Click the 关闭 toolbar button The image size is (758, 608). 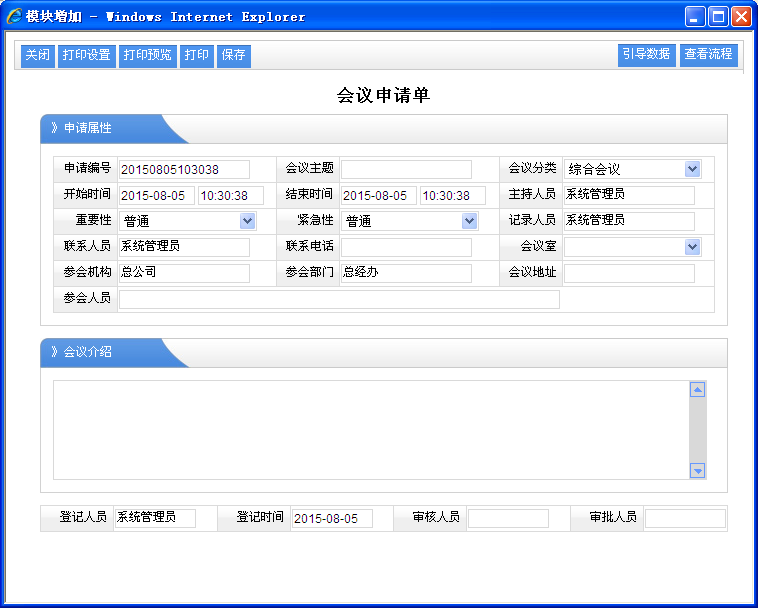pyautogui.click(x=37, y=56)
